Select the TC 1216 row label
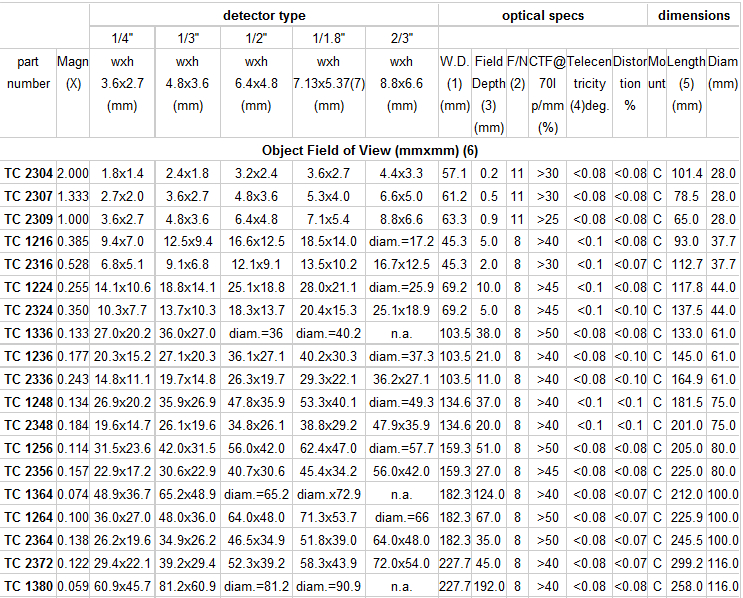Viewport: 743px width, 598px height. click(28, 241)
